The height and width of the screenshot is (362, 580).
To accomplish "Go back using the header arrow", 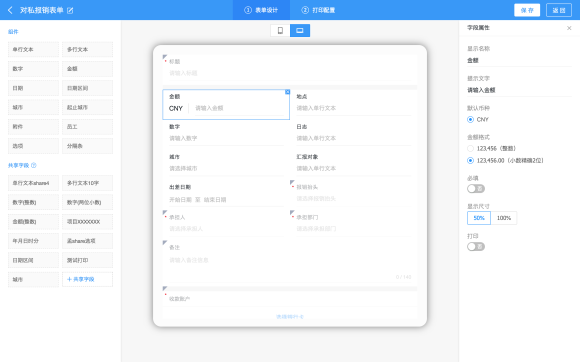I will [10, 10].
